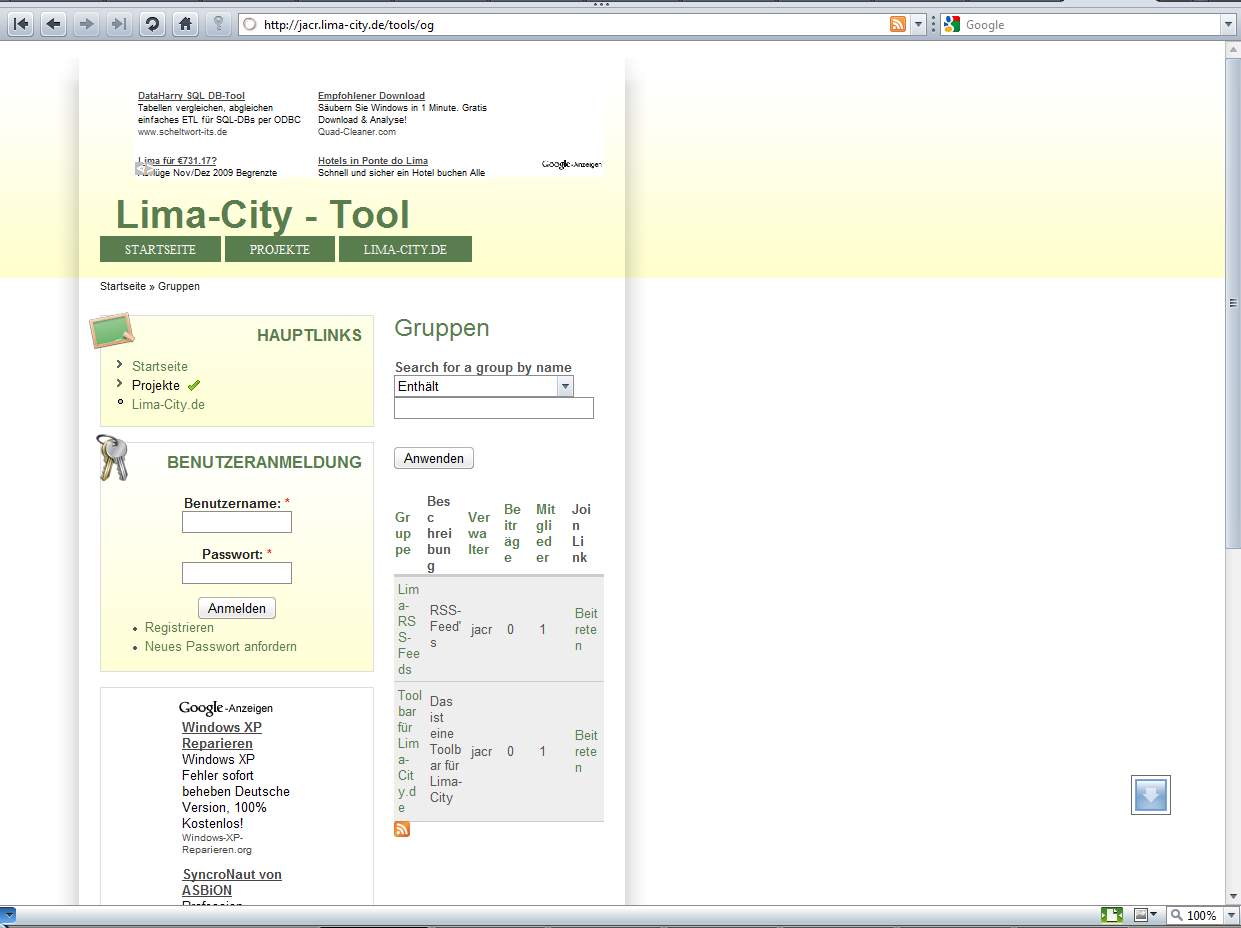Open Toolbar für Lima-City.de group
Image resolution: width=1241 pixels, height=928 pixels.
coord(409,751)
